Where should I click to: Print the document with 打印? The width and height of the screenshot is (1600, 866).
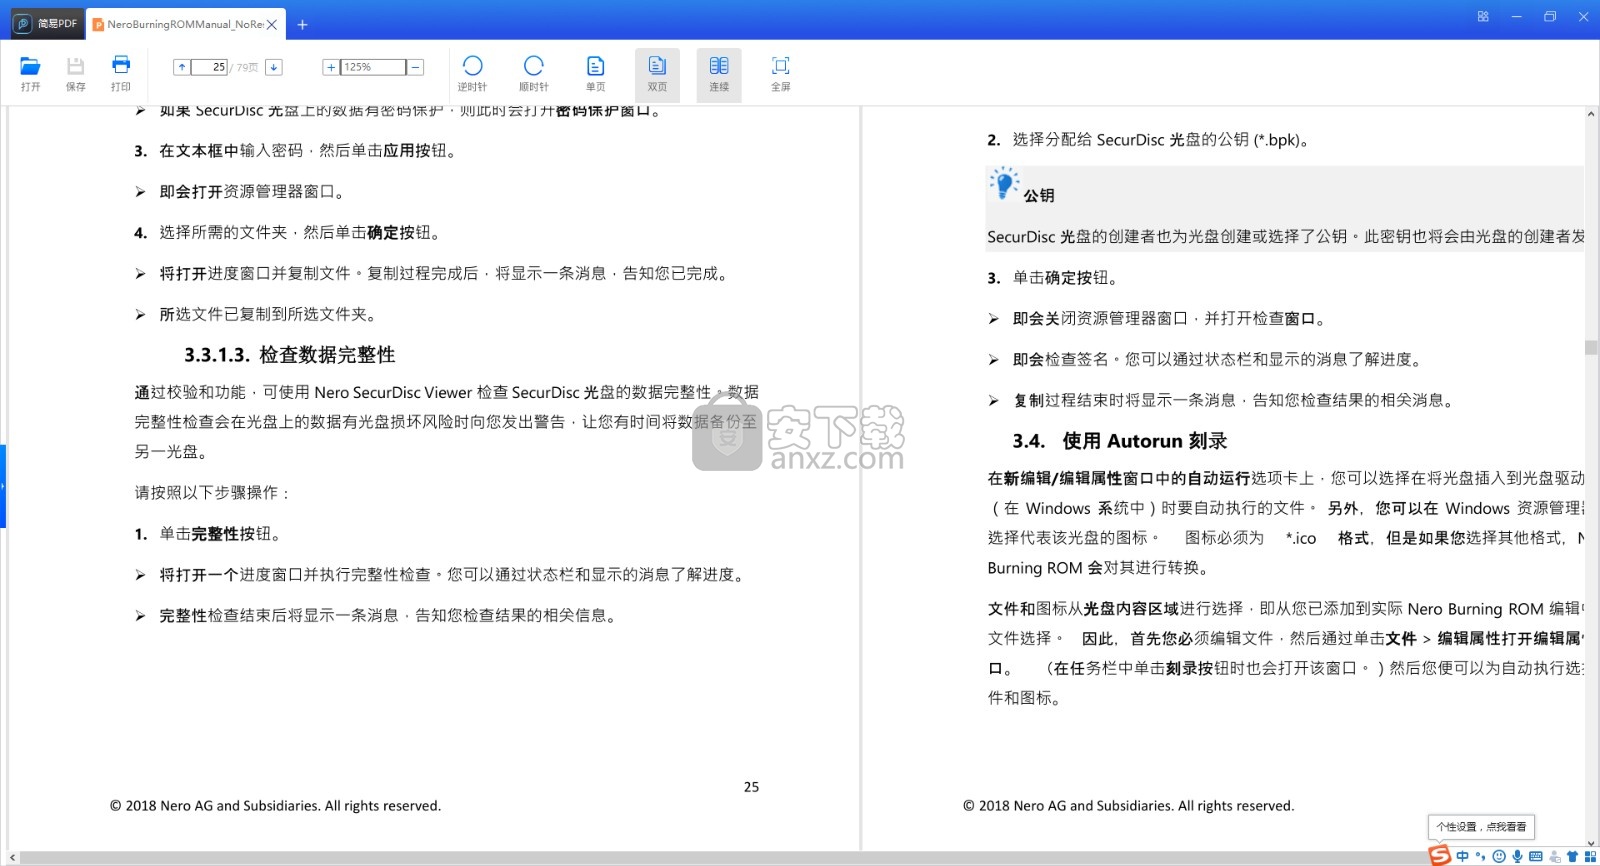pyautogui.click(x=121, y=74)
